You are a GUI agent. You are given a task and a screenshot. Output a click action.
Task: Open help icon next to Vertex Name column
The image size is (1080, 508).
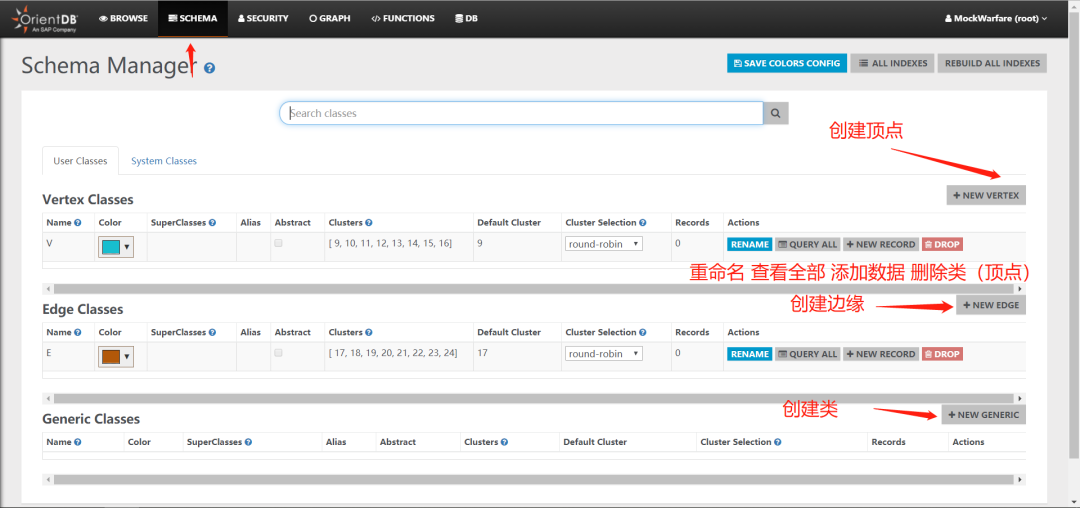78,222
